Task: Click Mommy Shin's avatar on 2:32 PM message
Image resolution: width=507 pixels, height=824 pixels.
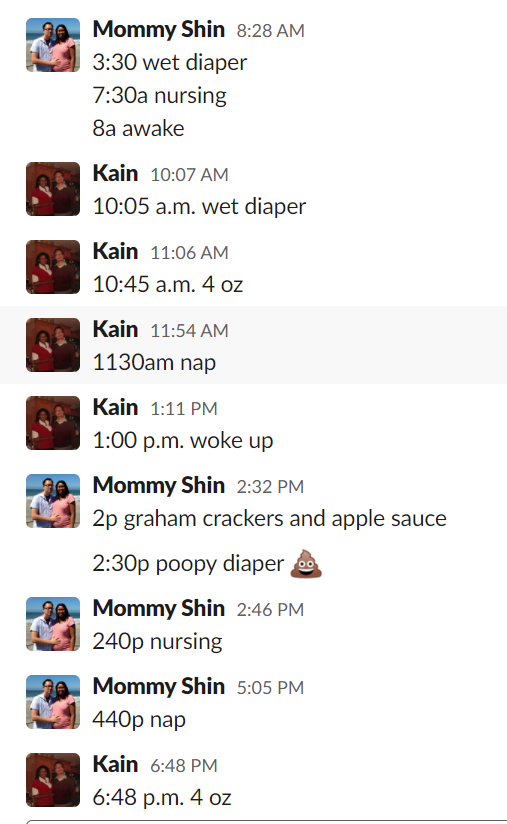Action: tap(53, 501)
